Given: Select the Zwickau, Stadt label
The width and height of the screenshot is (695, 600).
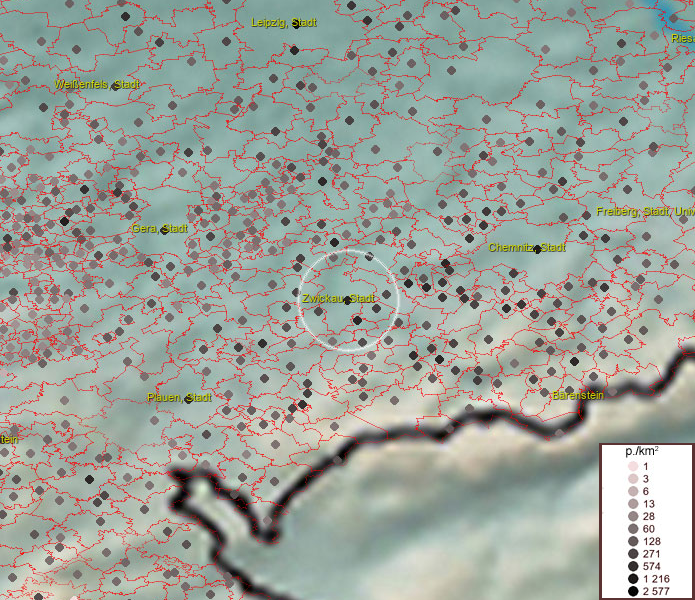Looking at the screenshot, I should (339, 299).
